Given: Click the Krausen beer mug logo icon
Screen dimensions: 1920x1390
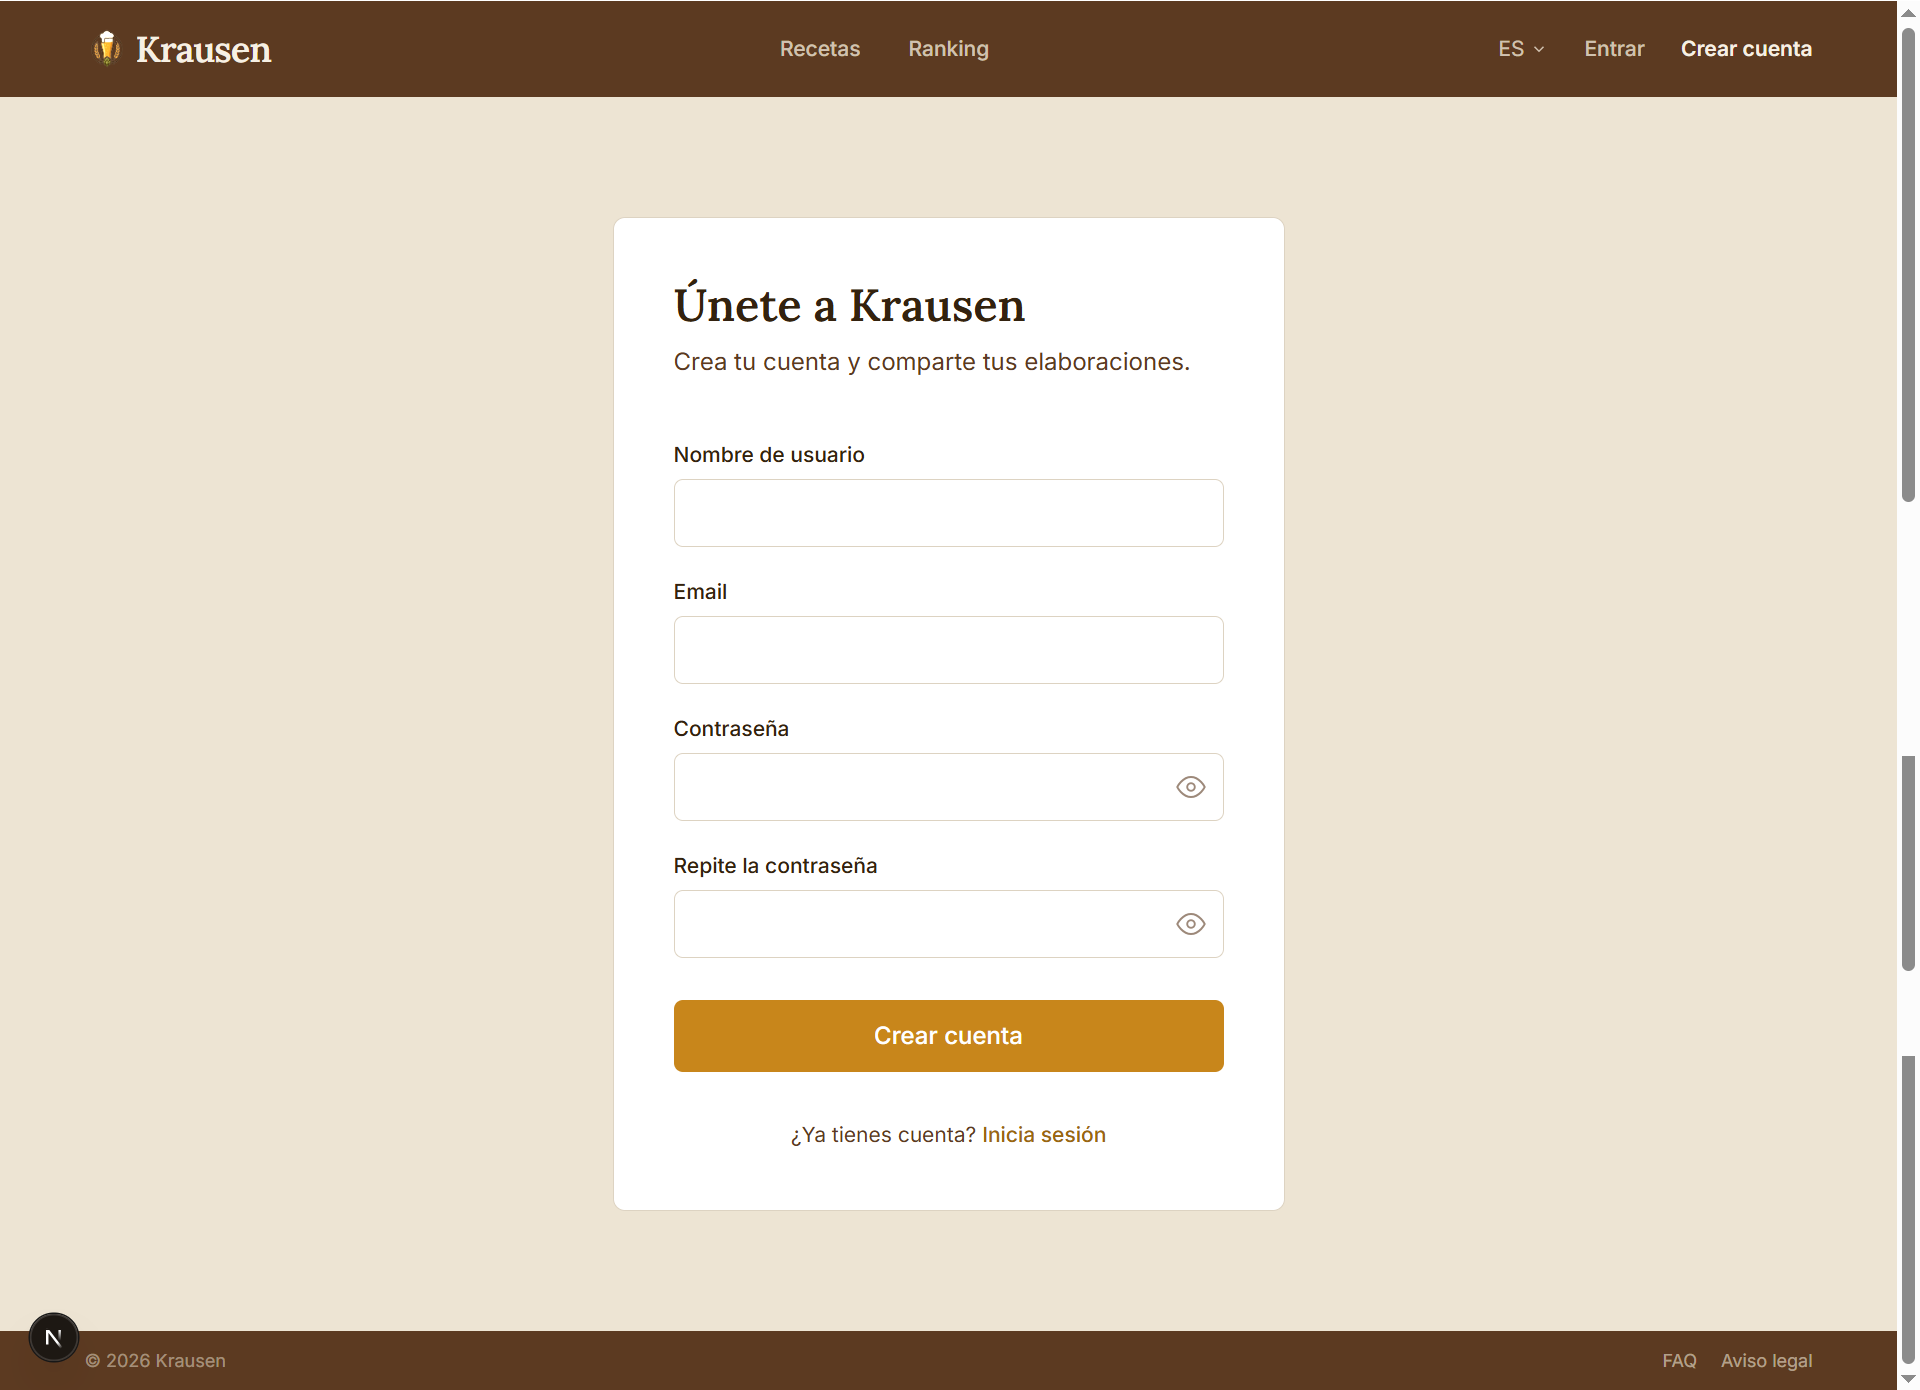Looking at the screenshot, I should tap(107, 48).
